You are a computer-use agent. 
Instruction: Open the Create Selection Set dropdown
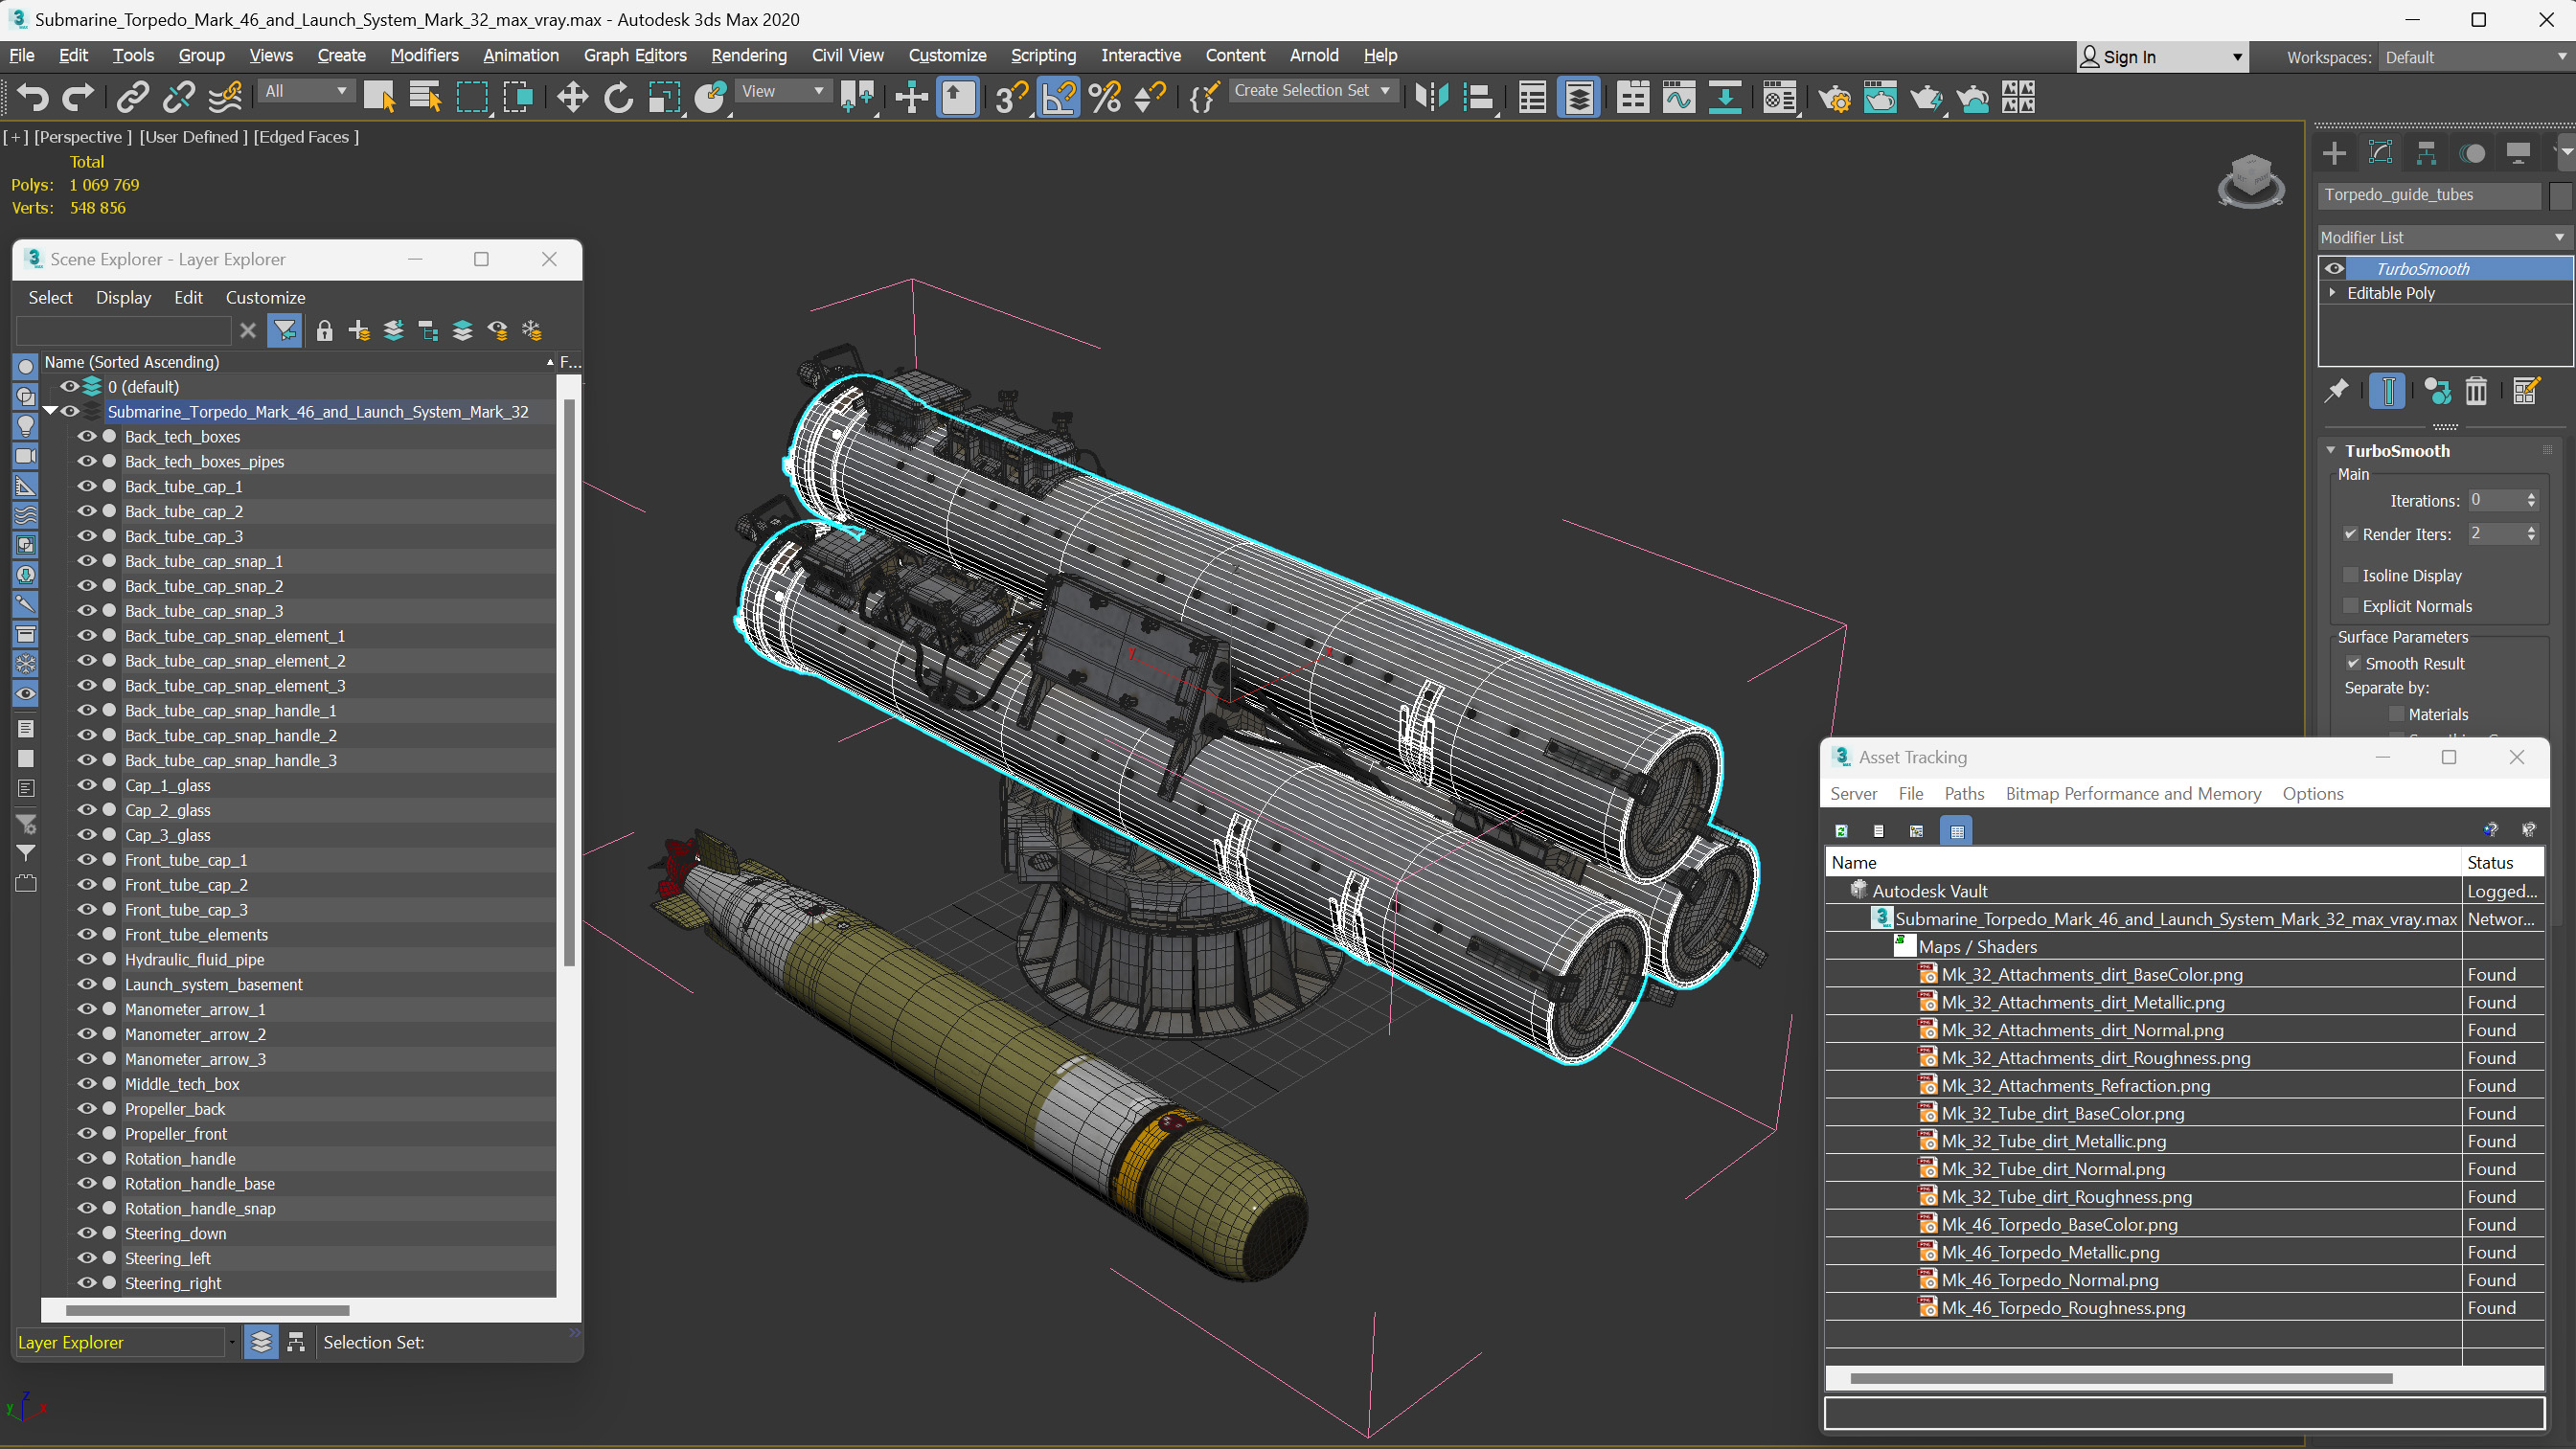point(1312,91)
